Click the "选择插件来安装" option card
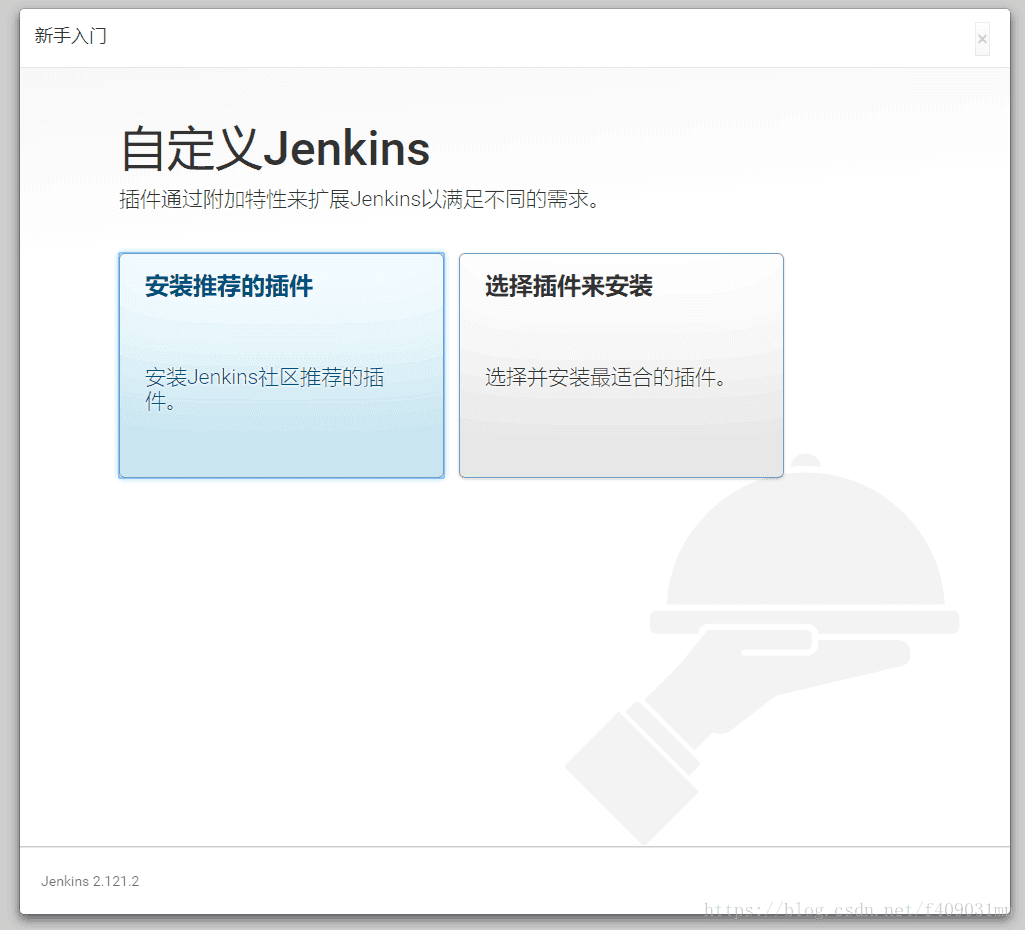Screen dimensions: 1025x930 (x=621, y=365)
